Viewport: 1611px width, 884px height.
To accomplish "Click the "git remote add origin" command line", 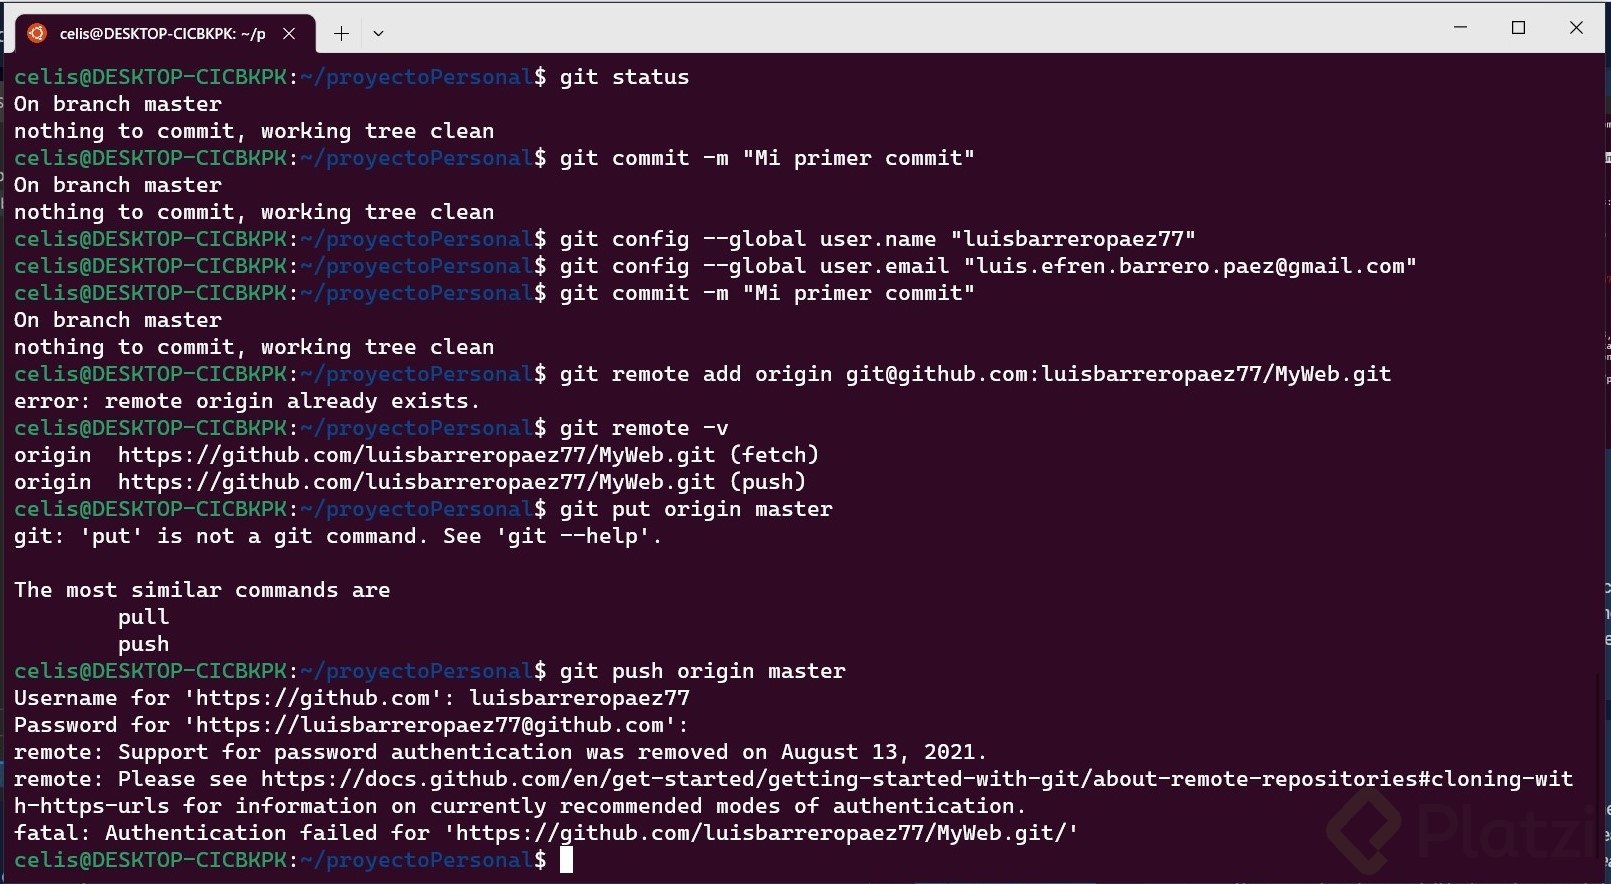I will point(975,374).
